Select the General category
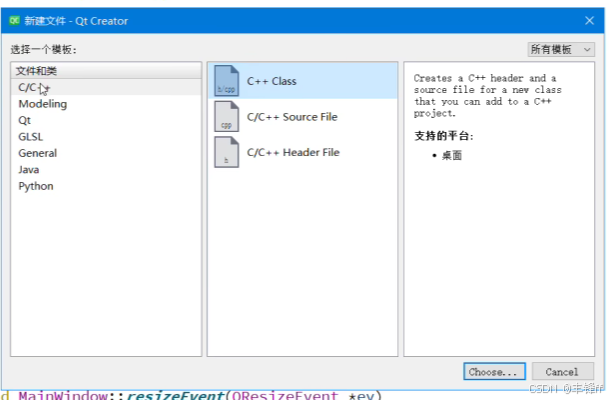This screenshot has height=400, width=609. tap(106, 153)
